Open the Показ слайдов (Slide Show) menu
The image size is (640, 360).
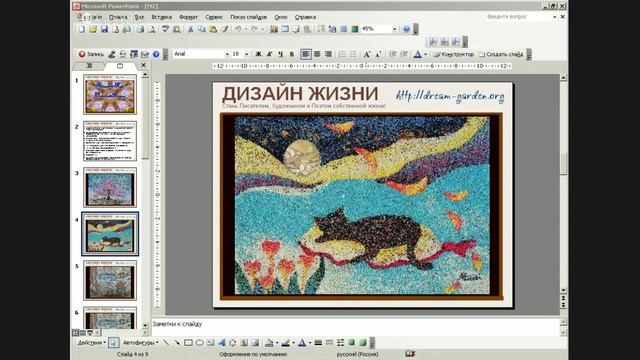248,17
